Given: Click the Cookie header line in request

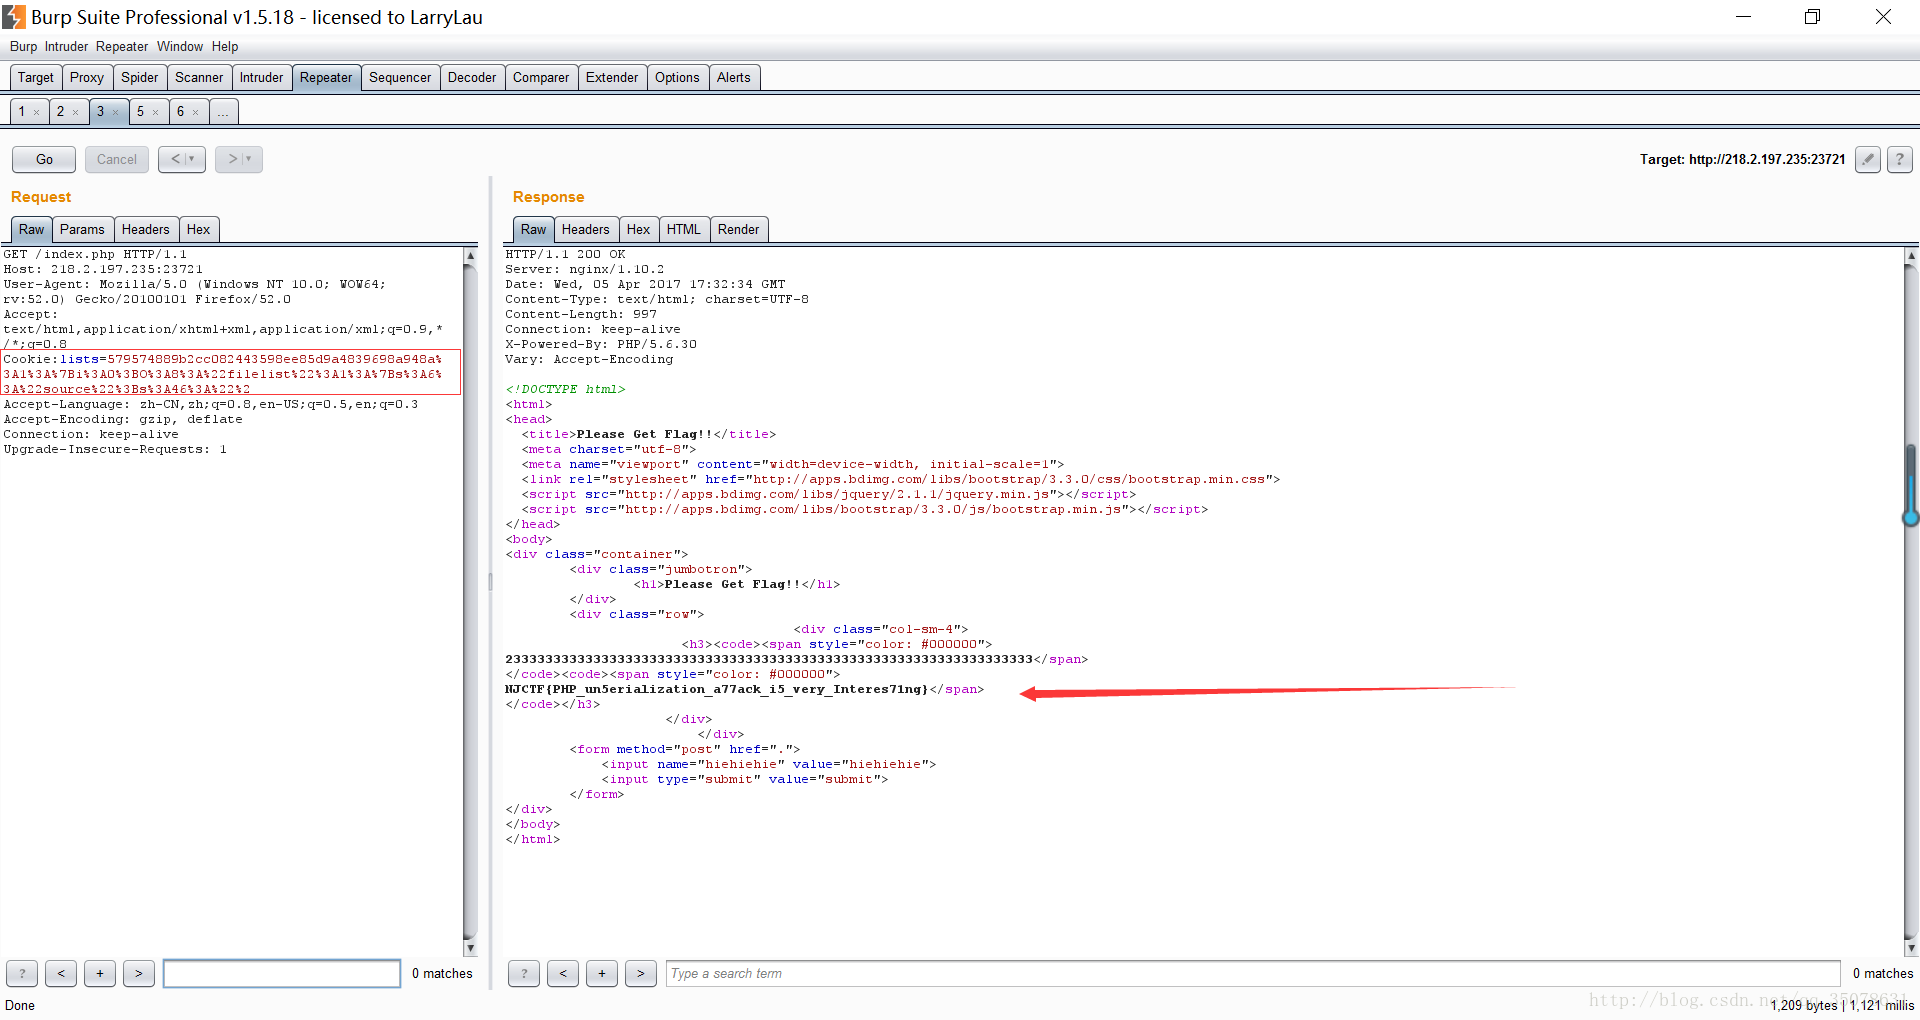Looking at the screenshot, I should click(x=231, y=373).
